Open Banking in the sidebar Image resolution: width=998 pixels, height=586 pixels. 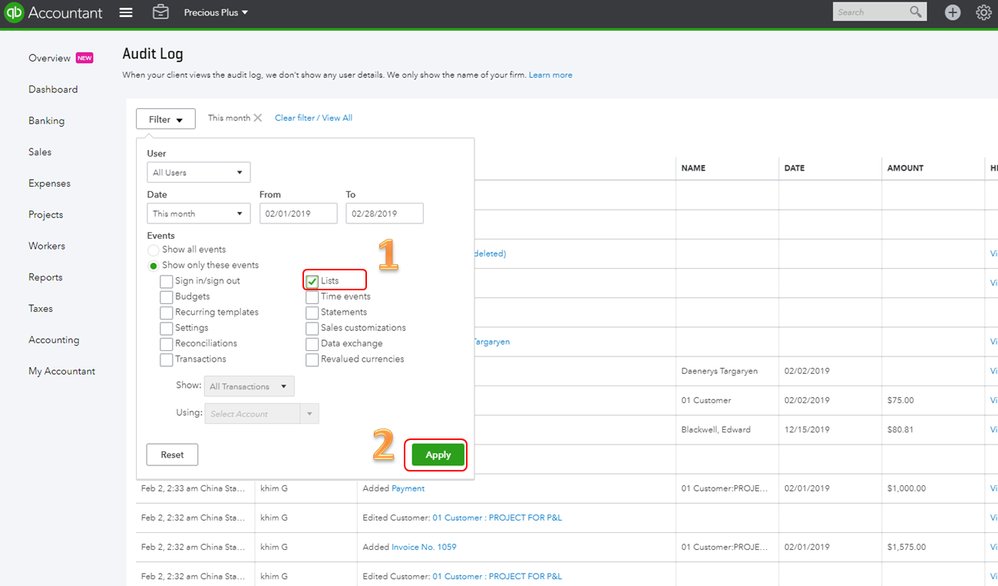click(46, 121)
